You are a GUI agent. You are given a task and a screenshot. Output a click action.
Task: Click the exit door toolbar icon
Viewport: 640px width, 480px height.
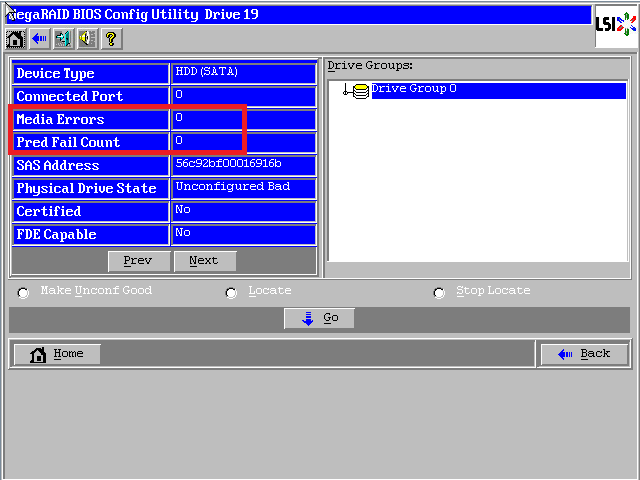point(63,39)
